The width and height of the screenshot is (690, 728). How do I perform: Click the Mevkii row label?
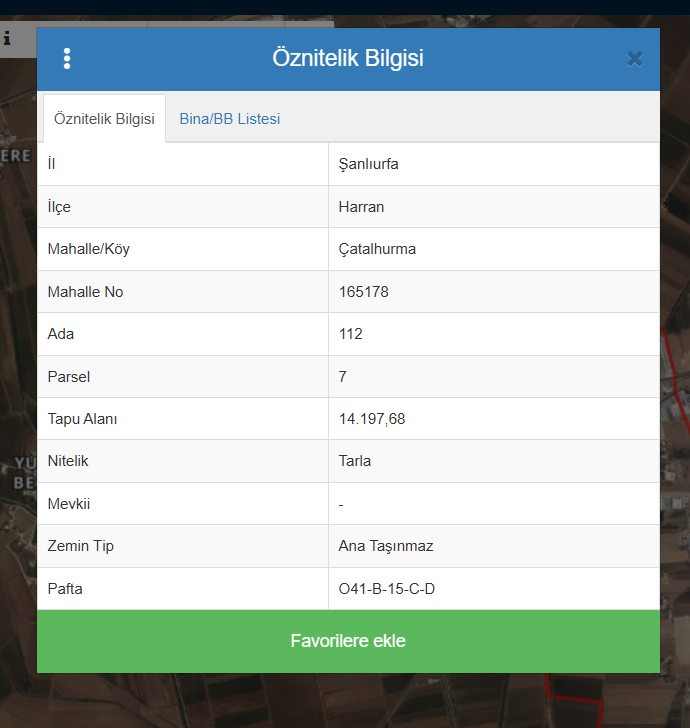[x=68, y=504]
